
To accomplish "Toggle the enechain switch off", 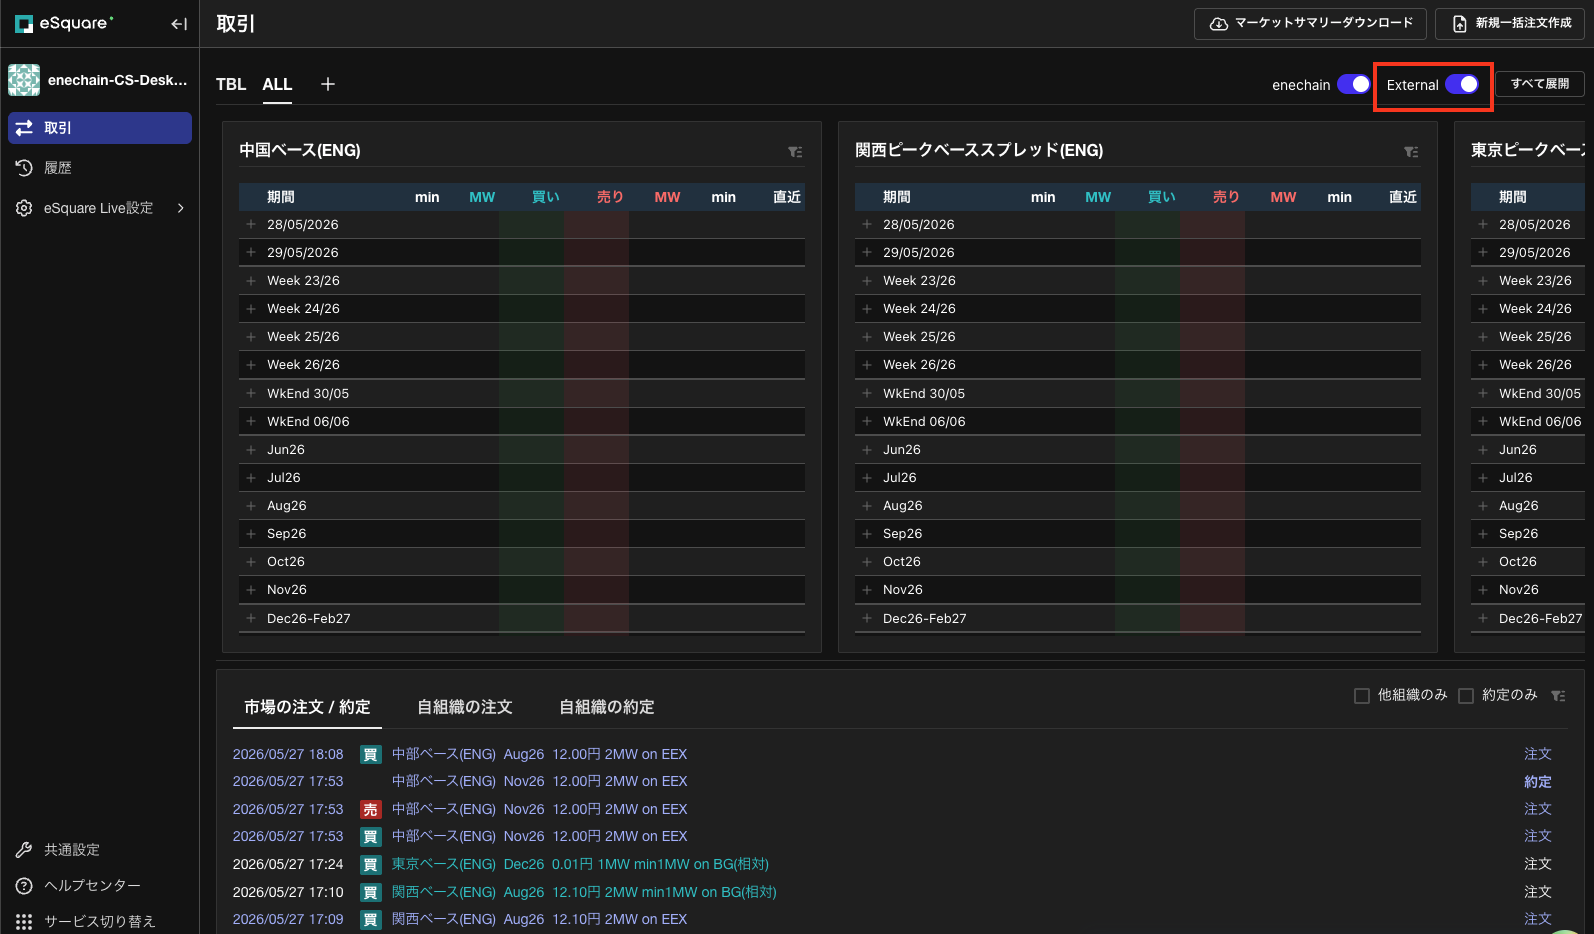I will tap(1353, 84).
